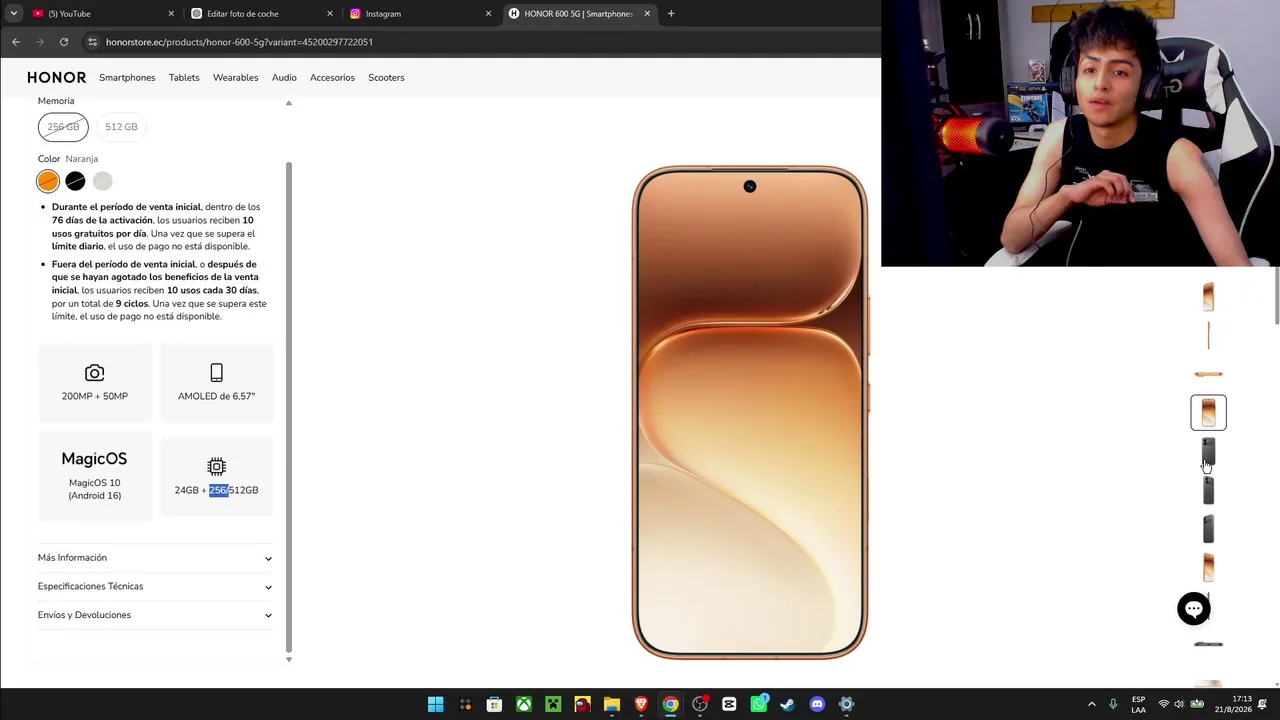This screenshot has height=720, width=1280.
Task: Select the 512 GB memory option
Action: pyautogui.click(x=121, y=127)
